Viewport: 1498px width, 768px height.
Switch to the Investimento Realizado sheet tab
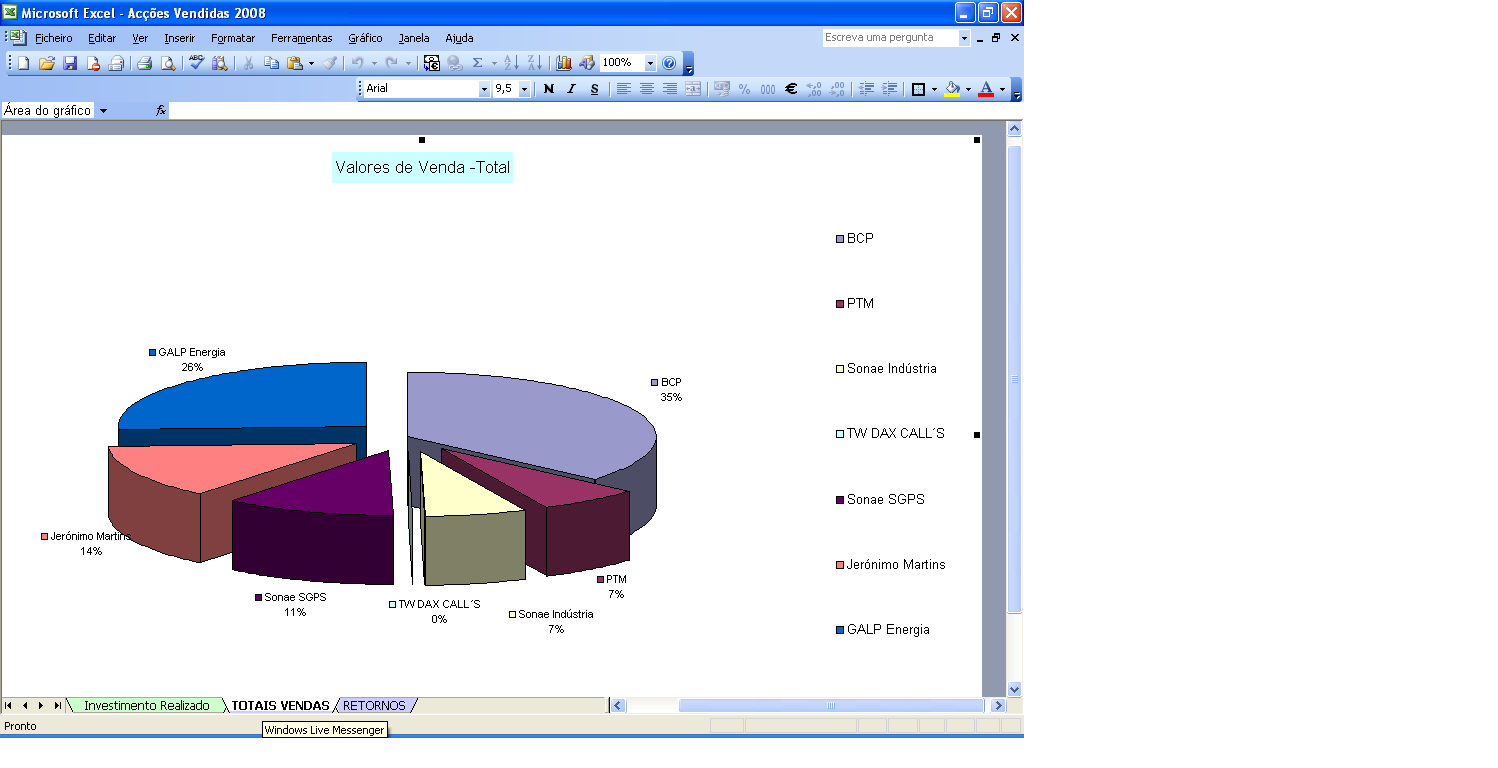[147, 705]
